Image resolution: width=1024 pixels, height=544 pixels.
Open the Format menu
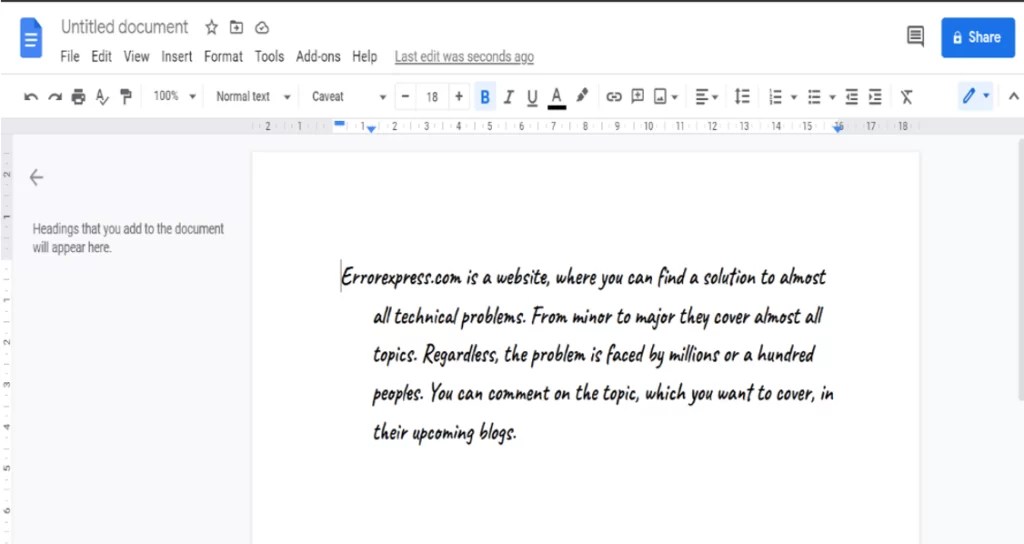click(223, 57)
